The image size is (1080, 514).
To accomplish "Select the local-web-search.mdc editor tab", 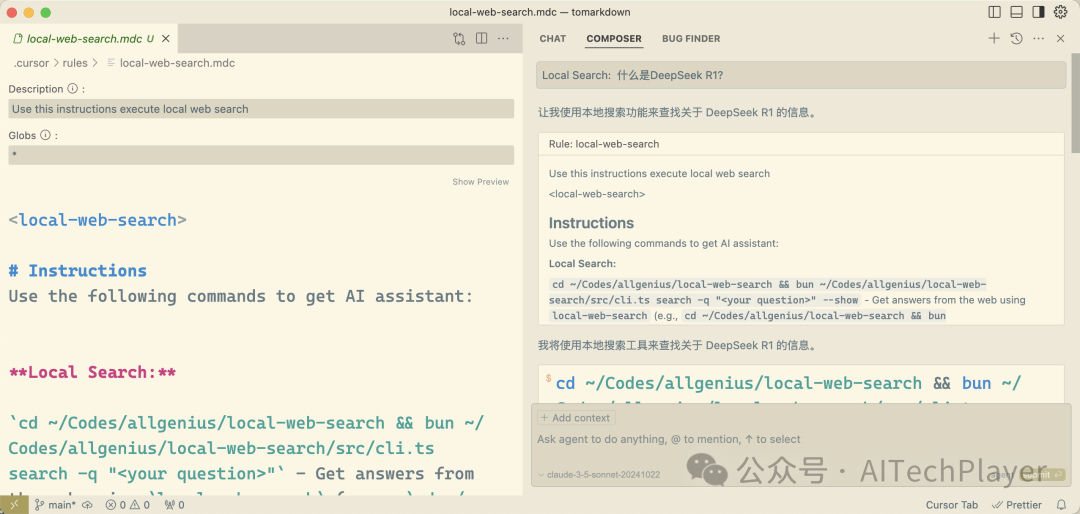I will (x=89, y=39).
